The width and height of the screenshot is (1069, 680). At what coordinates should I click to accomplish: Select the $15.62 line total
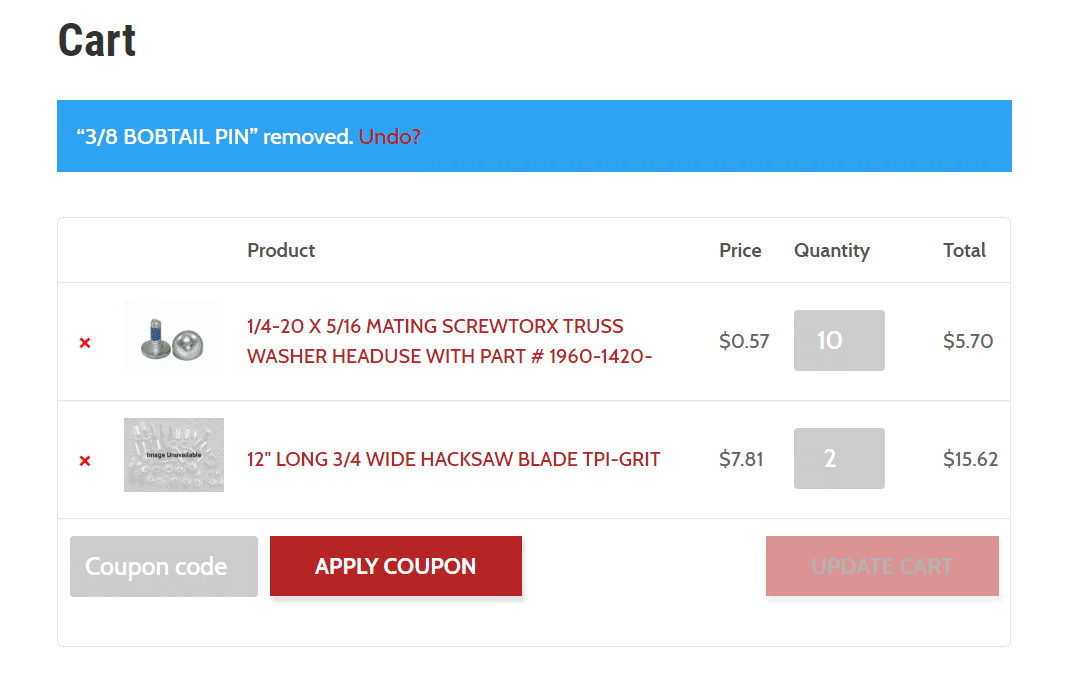[x=970, y=459]
